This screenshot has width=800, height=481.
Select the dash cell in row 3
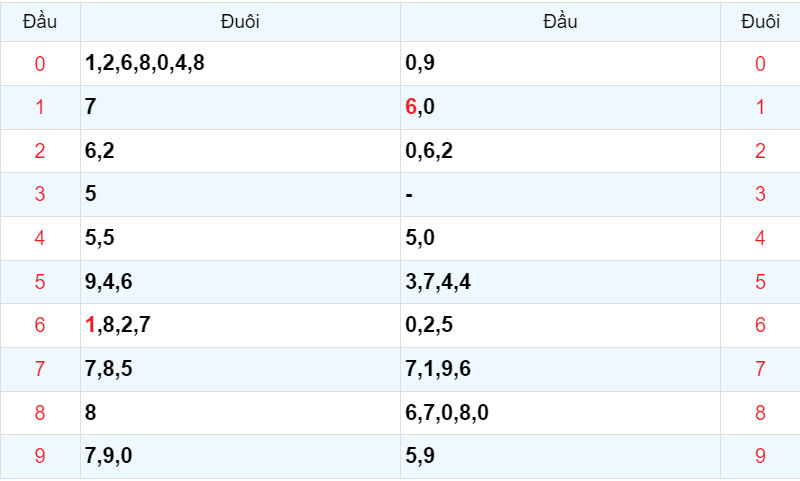coord(560,194)
